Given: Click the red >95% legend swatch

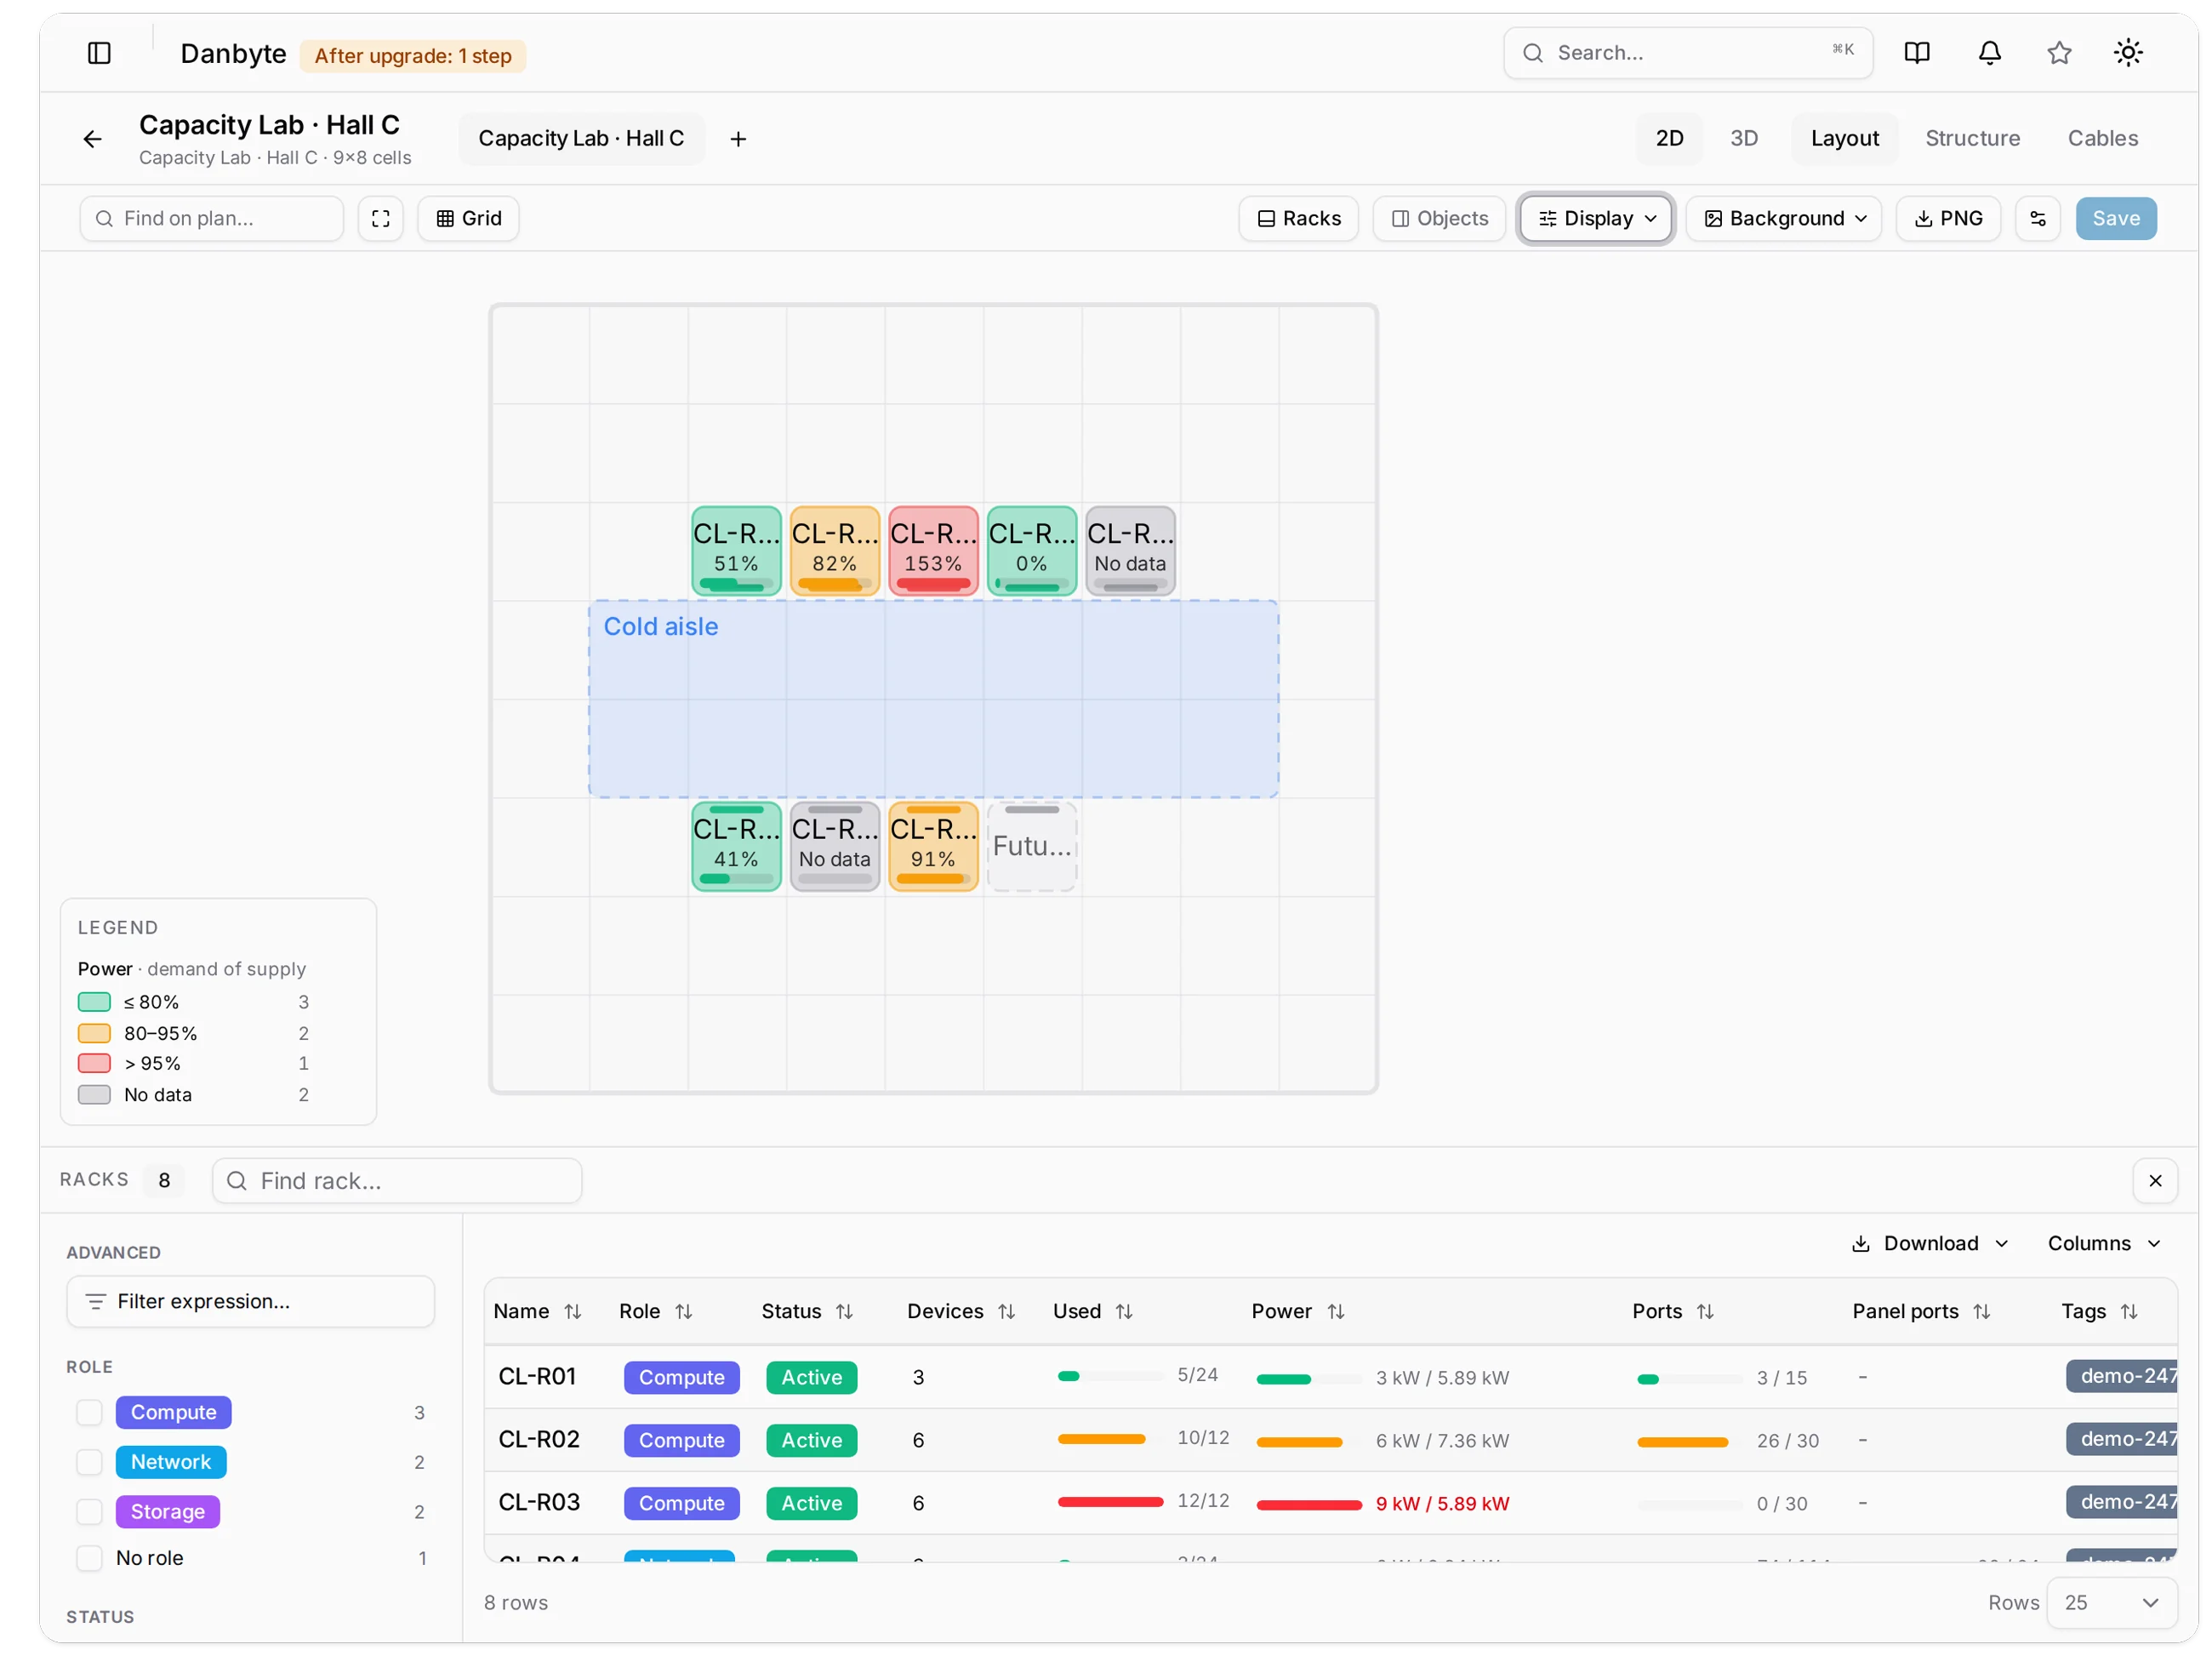Looking at the screenshot, I should pyautogui.click(x=94, y=1063).
